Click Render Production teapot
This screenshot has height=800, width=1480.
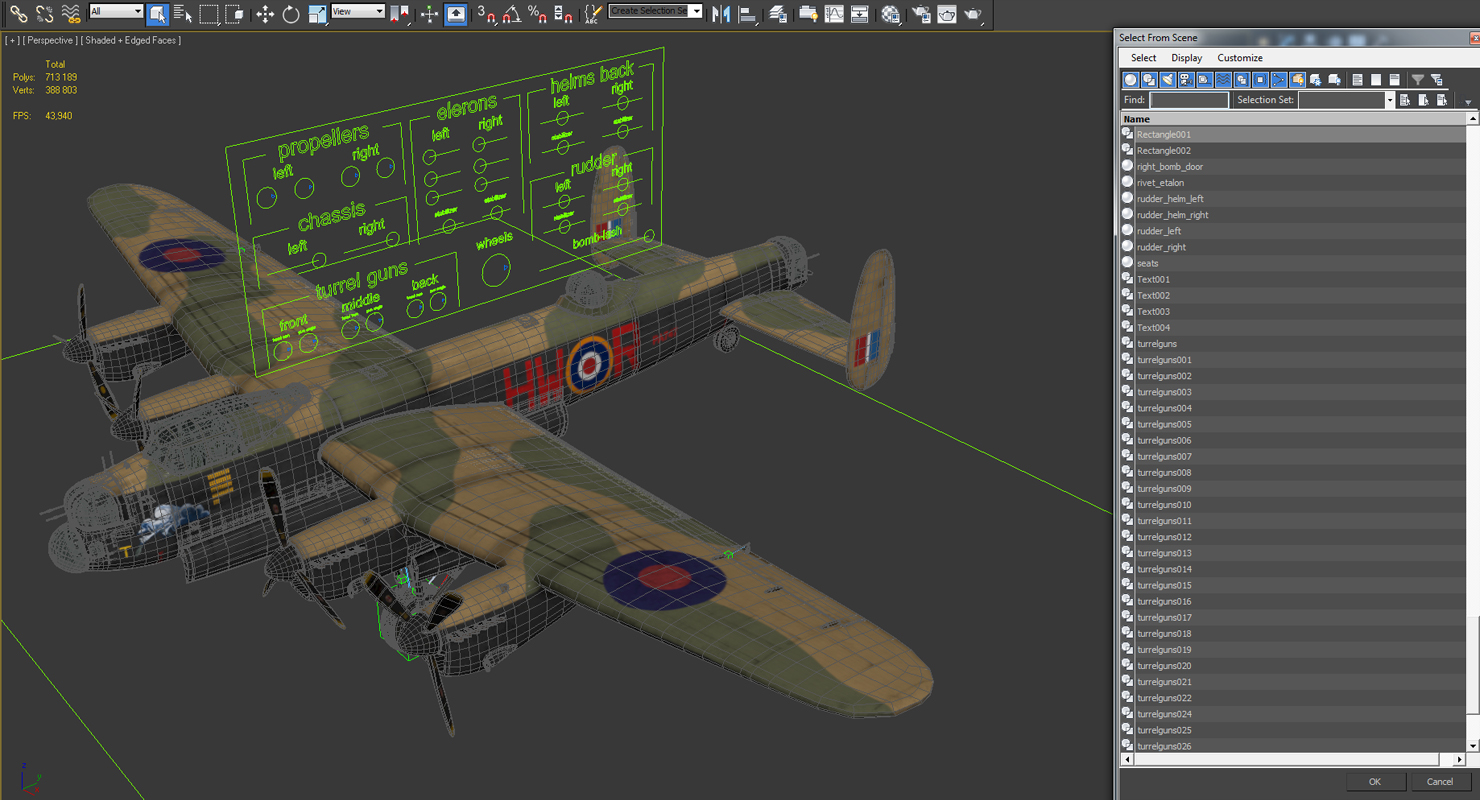(973, 14)
